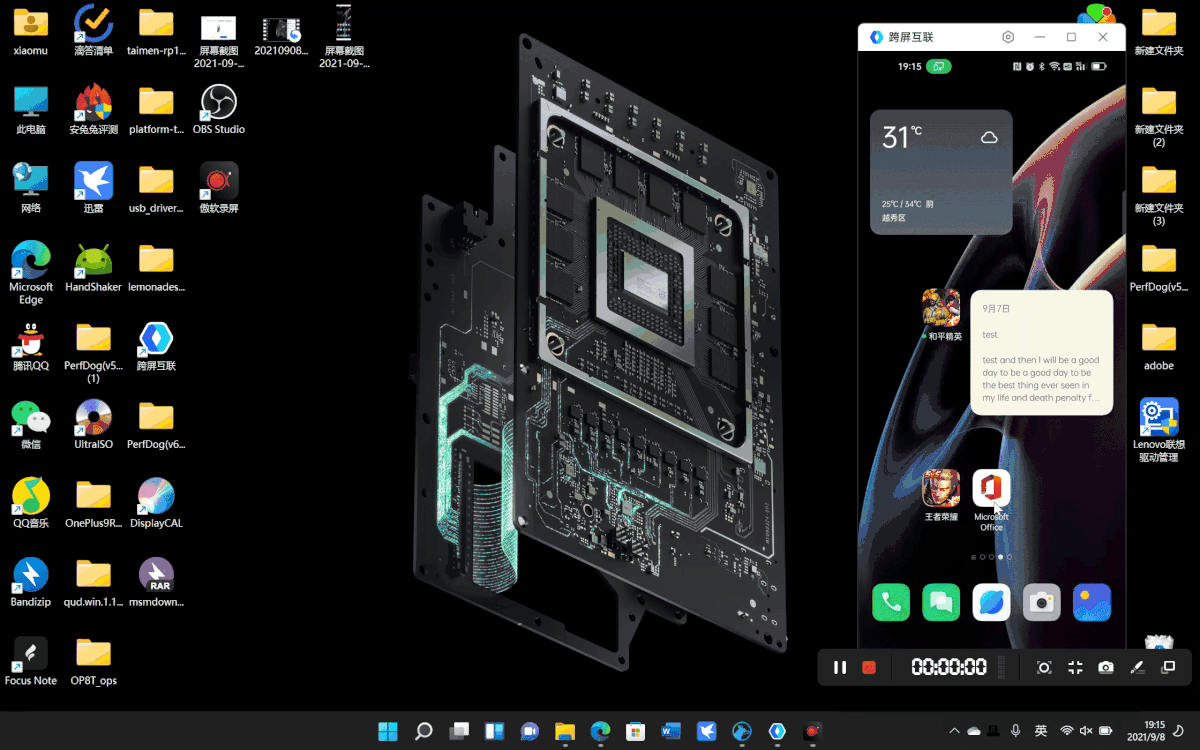Select the 迅雷 desktop shortcut
Viewport: 1200px width, 750px height.
(94, 188)
